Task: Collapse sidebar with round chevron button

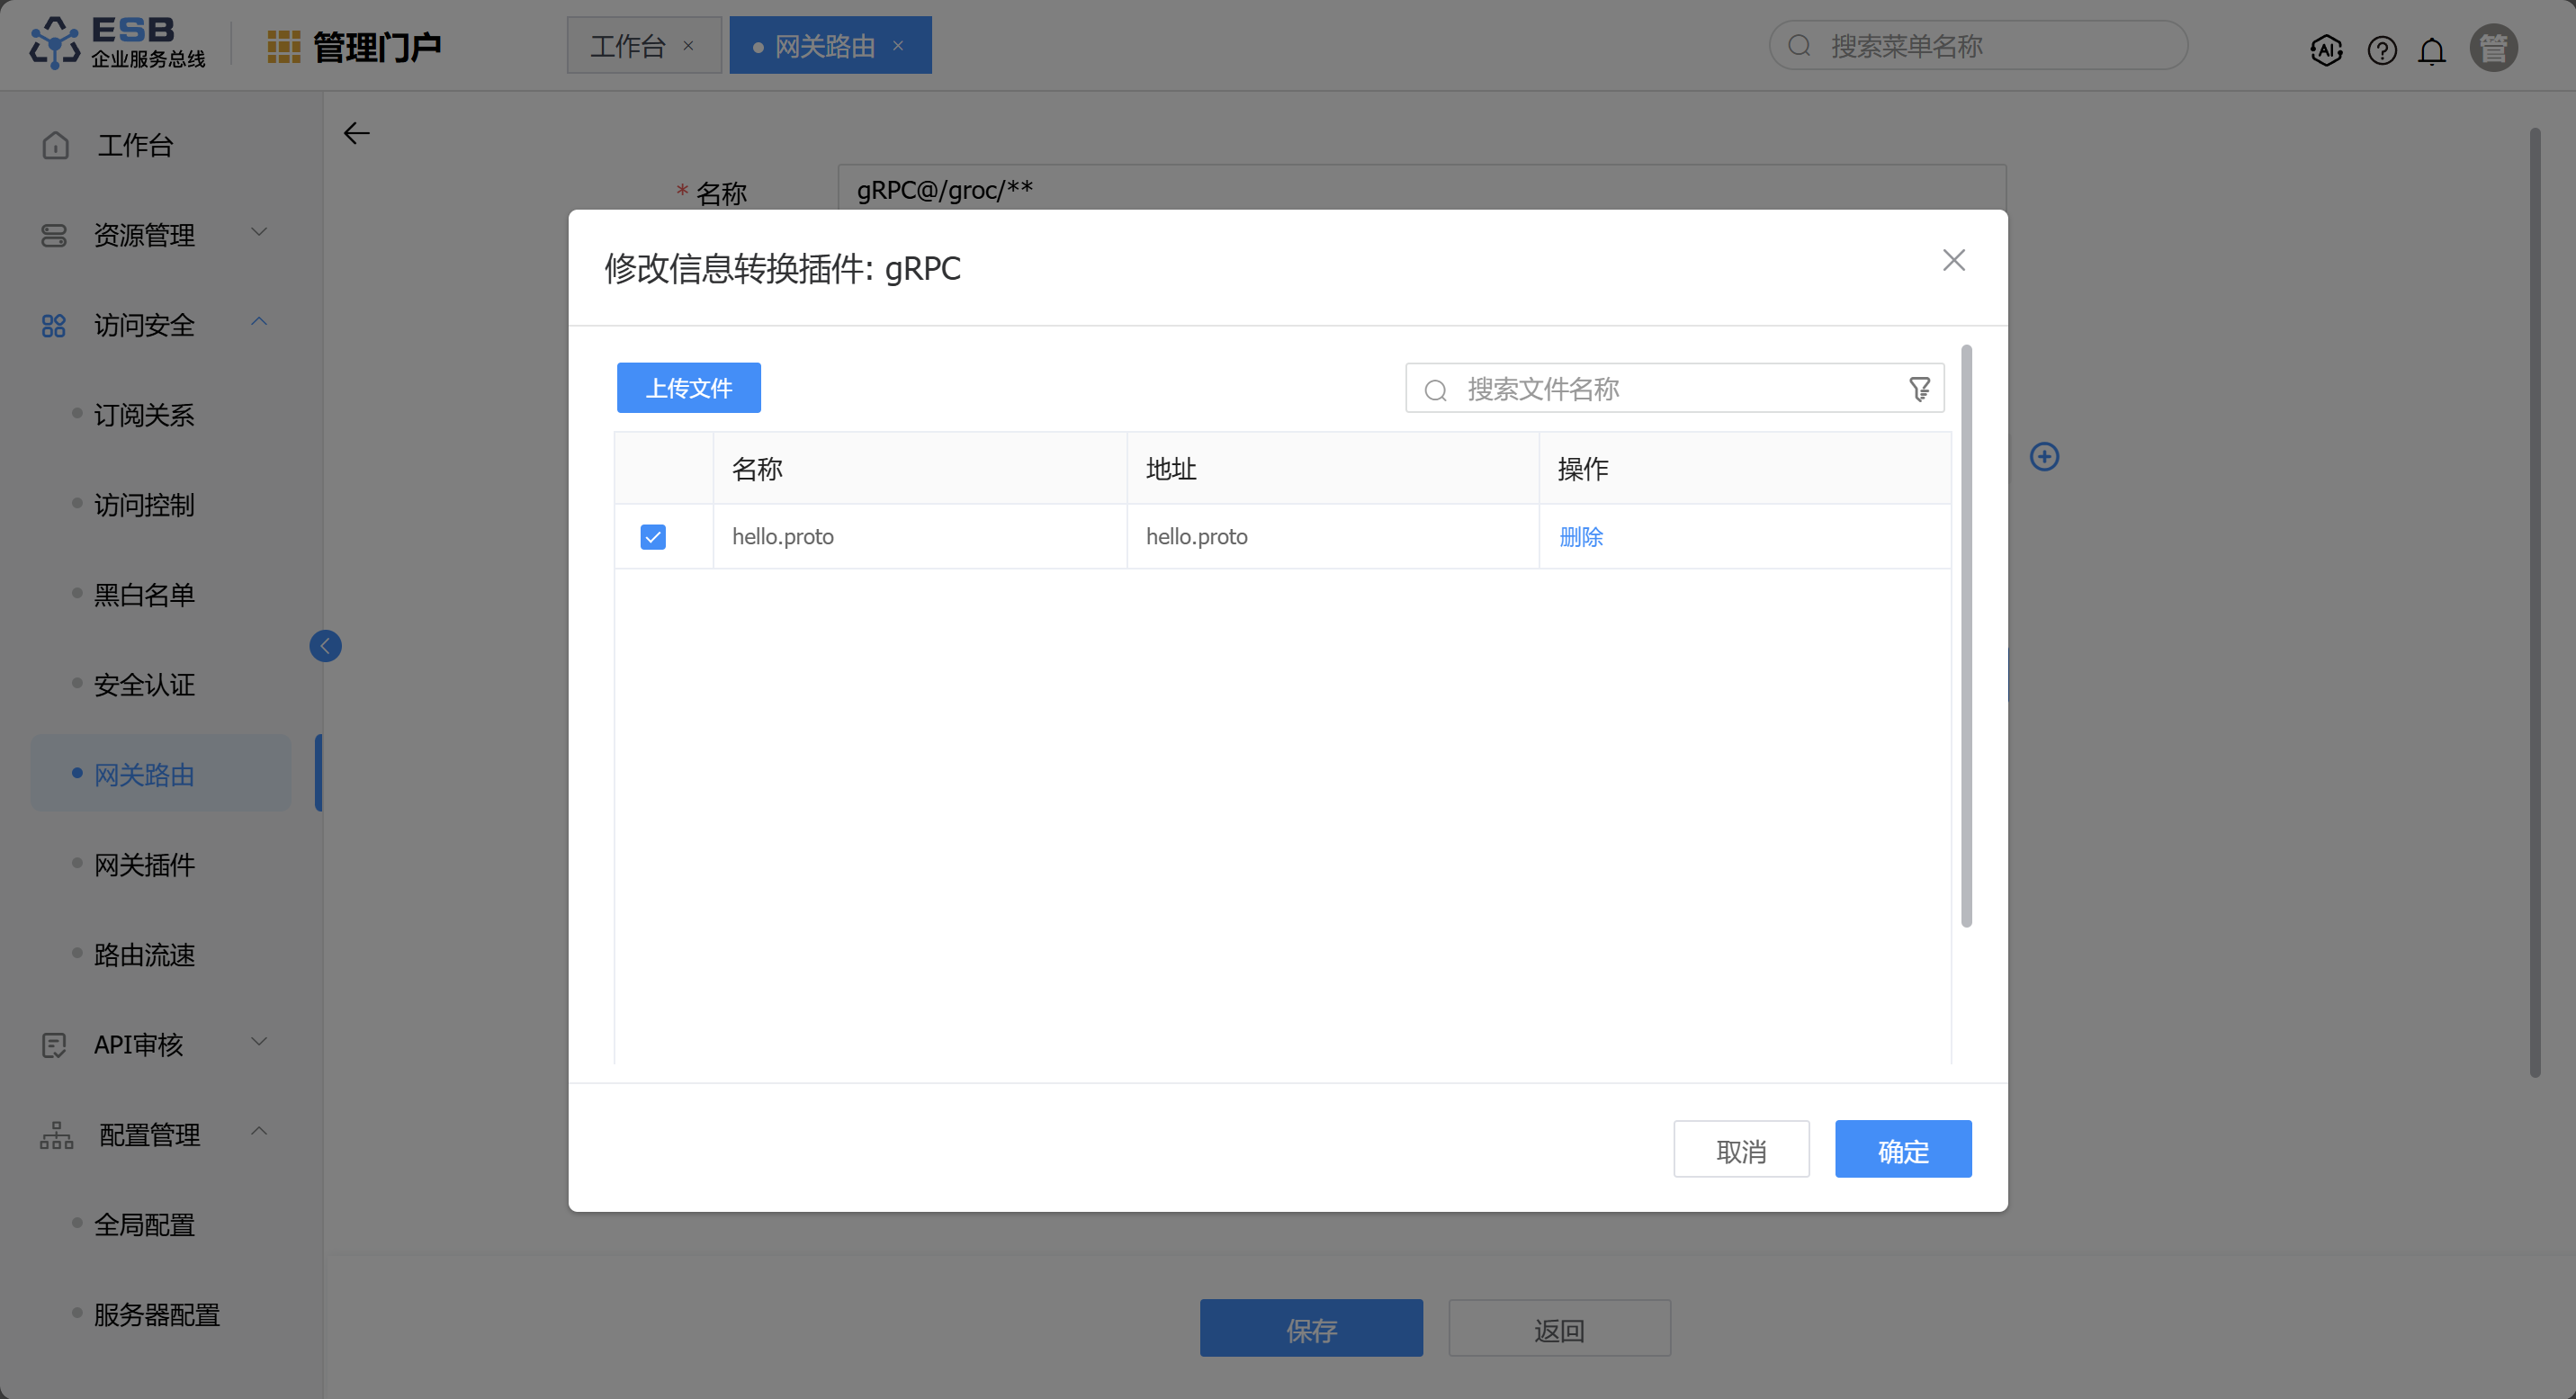Action: click(x=325, y=646)
